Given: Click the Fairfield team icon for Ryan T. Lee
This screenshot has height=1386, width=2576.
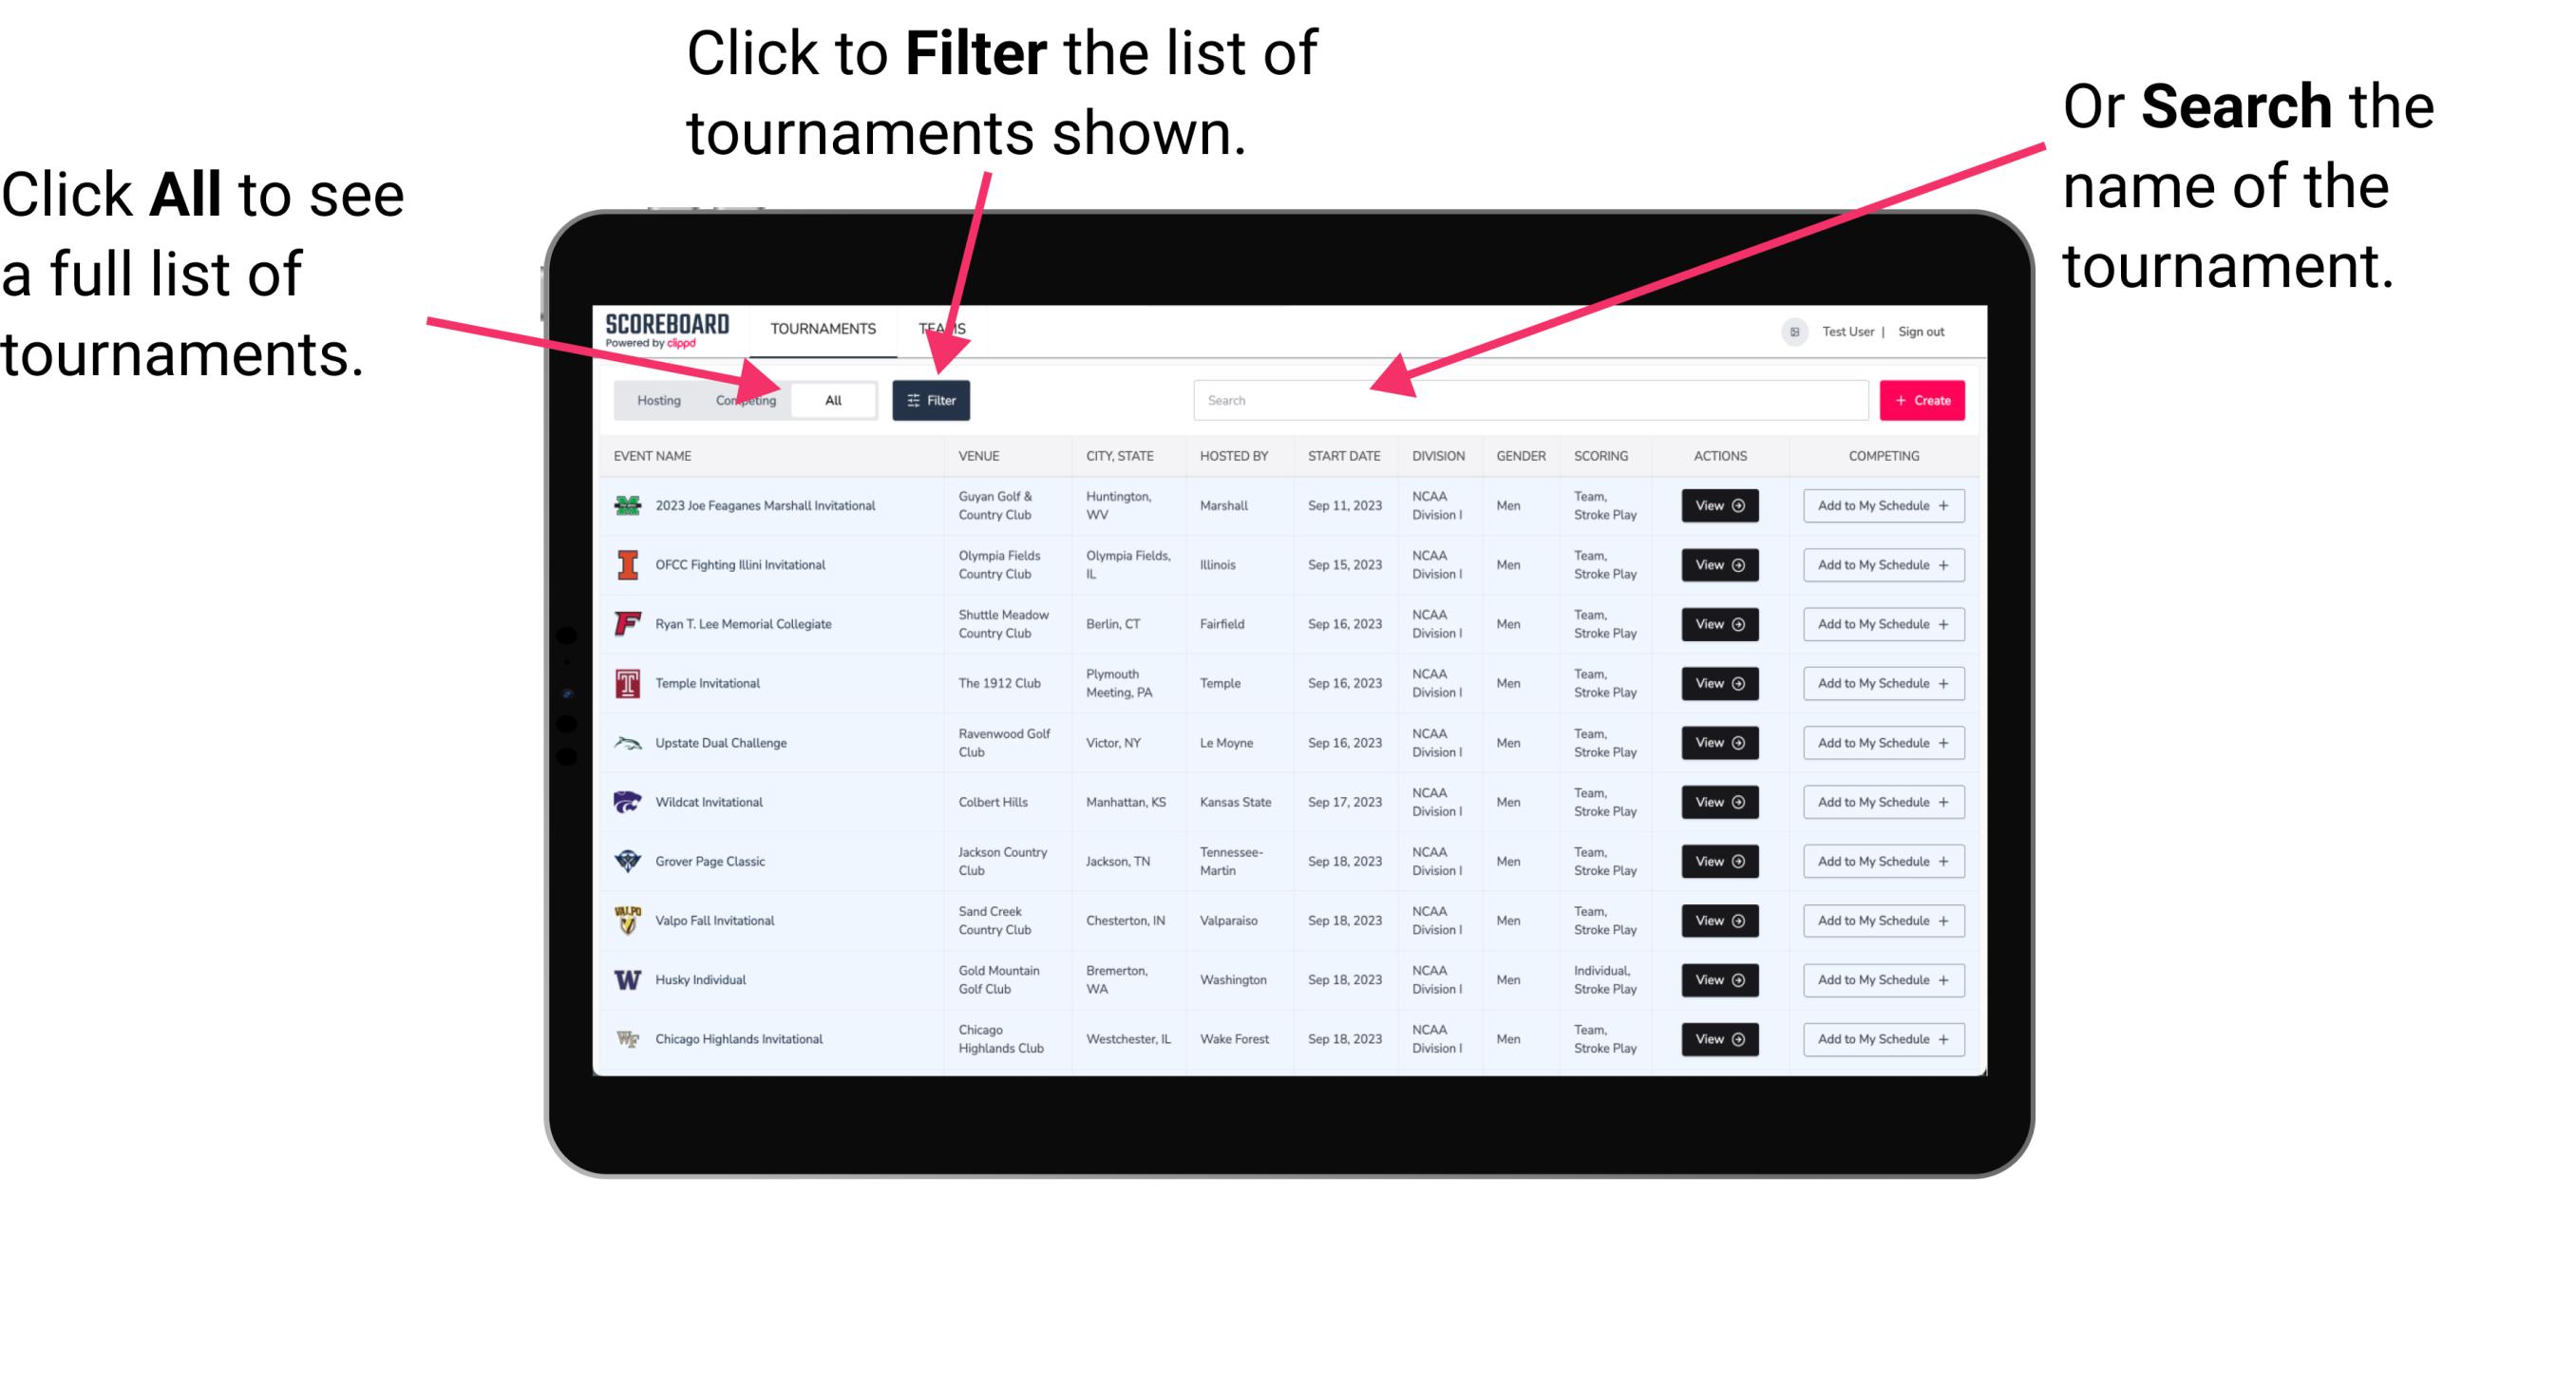Looking at the screenshot, I should (628, 625).
